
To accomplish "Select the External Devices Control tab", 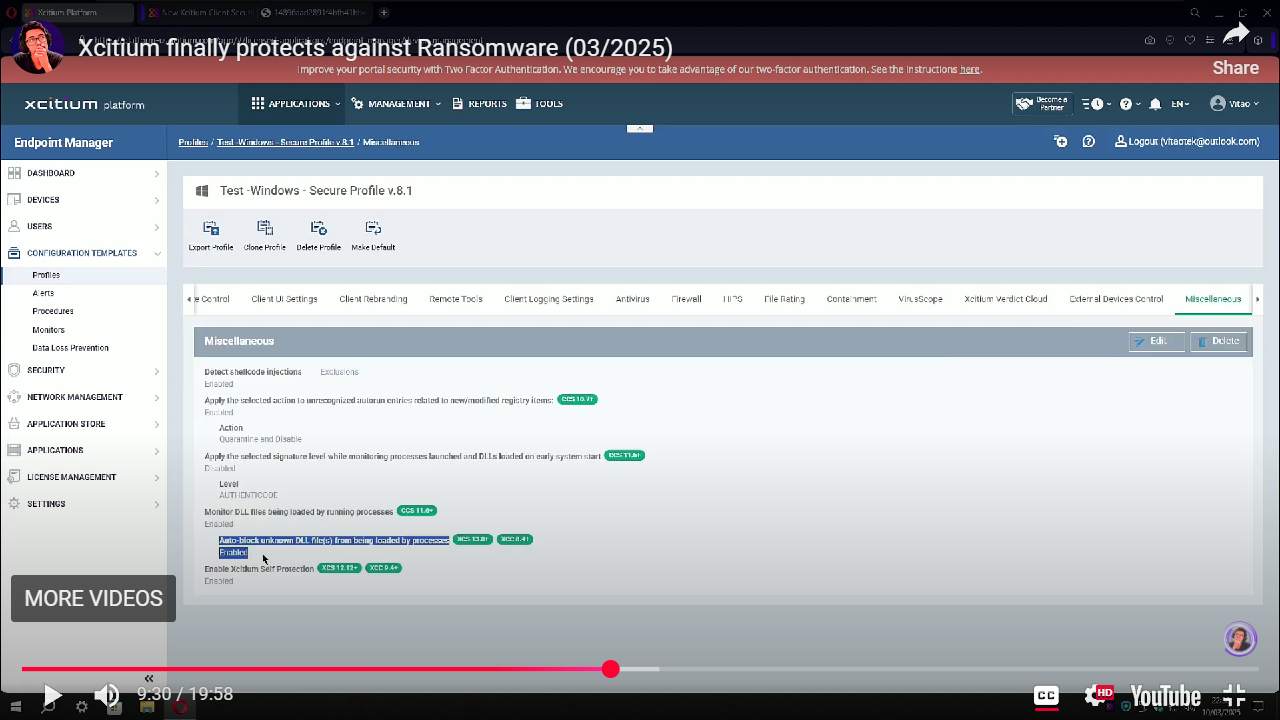I will (x=1116, y=299).
